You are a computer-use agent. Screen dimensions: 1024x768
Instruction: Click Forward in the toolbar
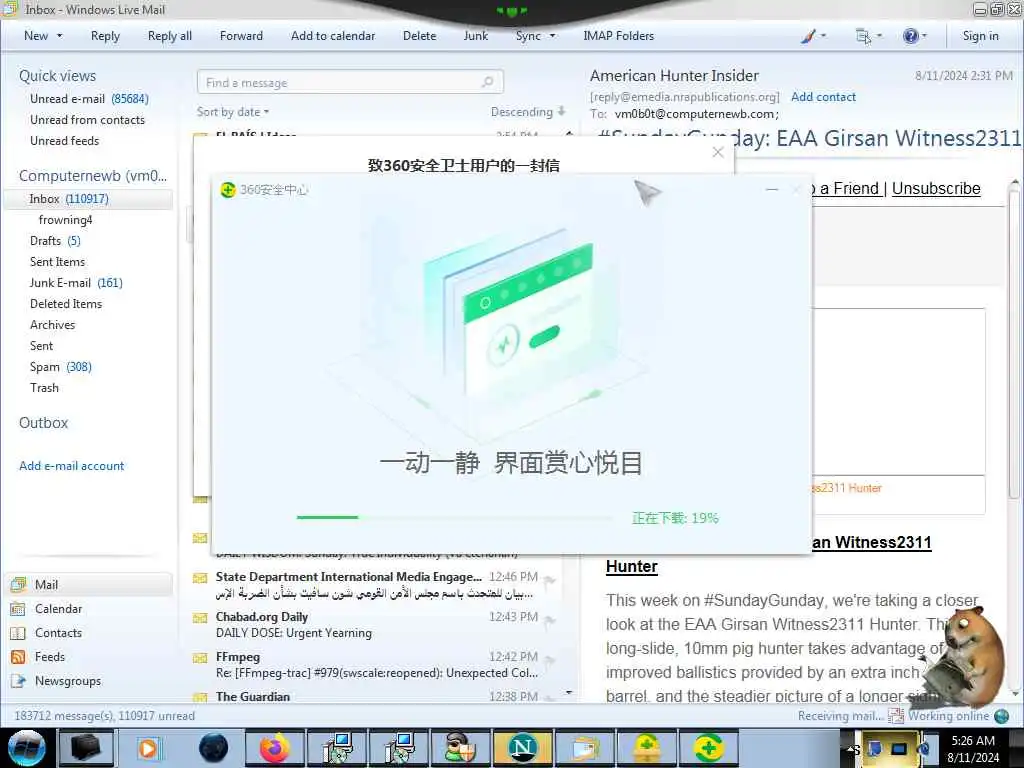point(241,36)
